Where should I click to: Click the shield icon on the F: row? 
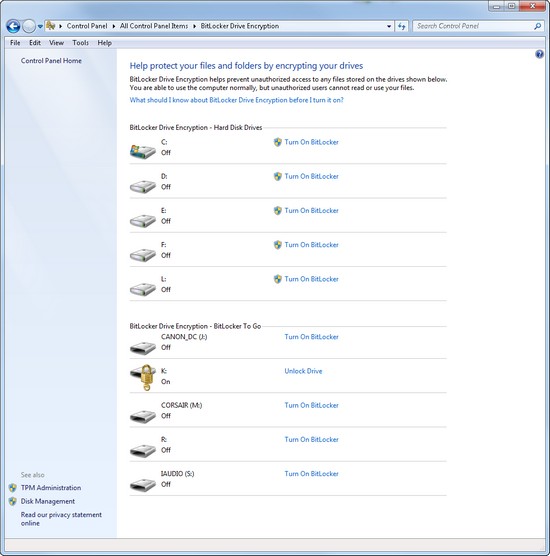tap(278, 245)
